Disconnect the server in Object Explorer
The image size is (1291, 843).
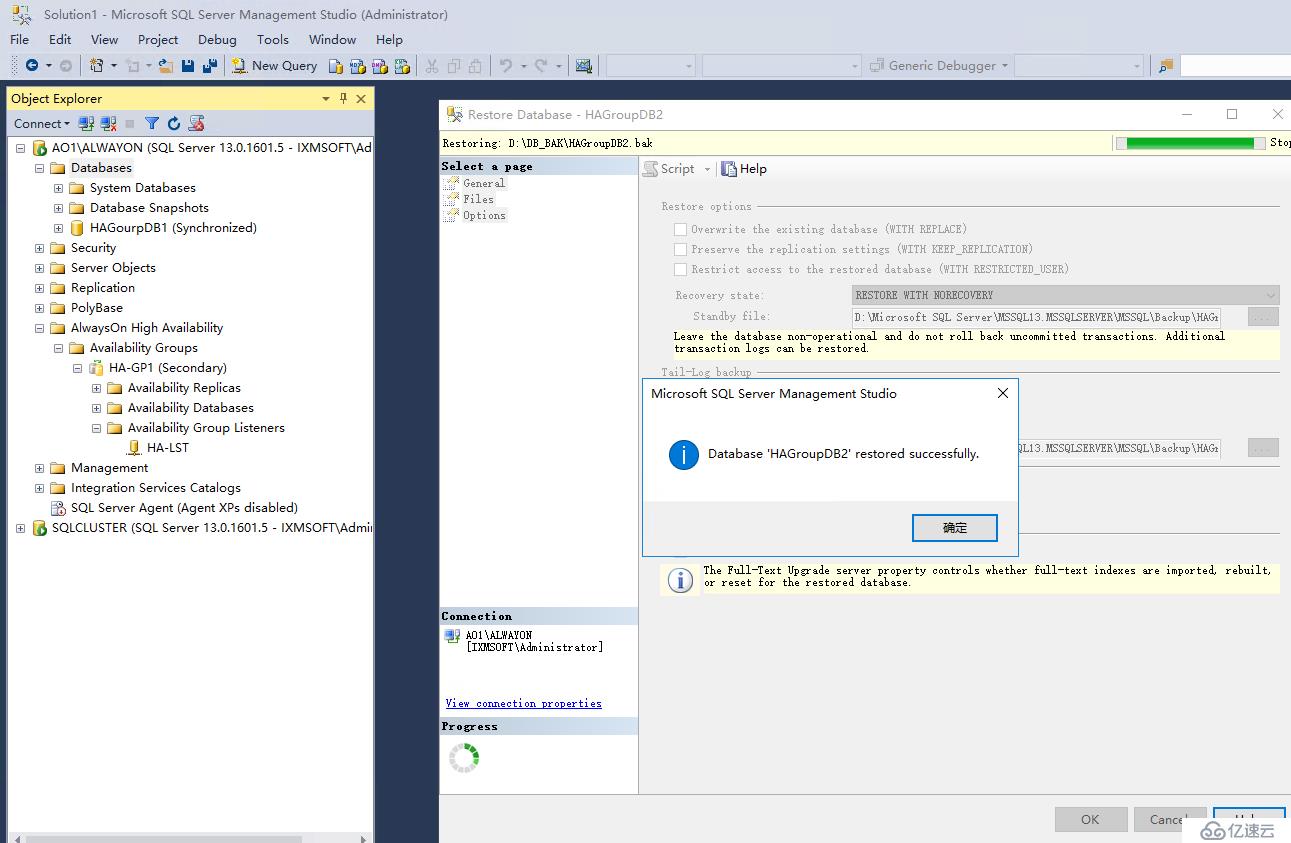tap(108, 123)
